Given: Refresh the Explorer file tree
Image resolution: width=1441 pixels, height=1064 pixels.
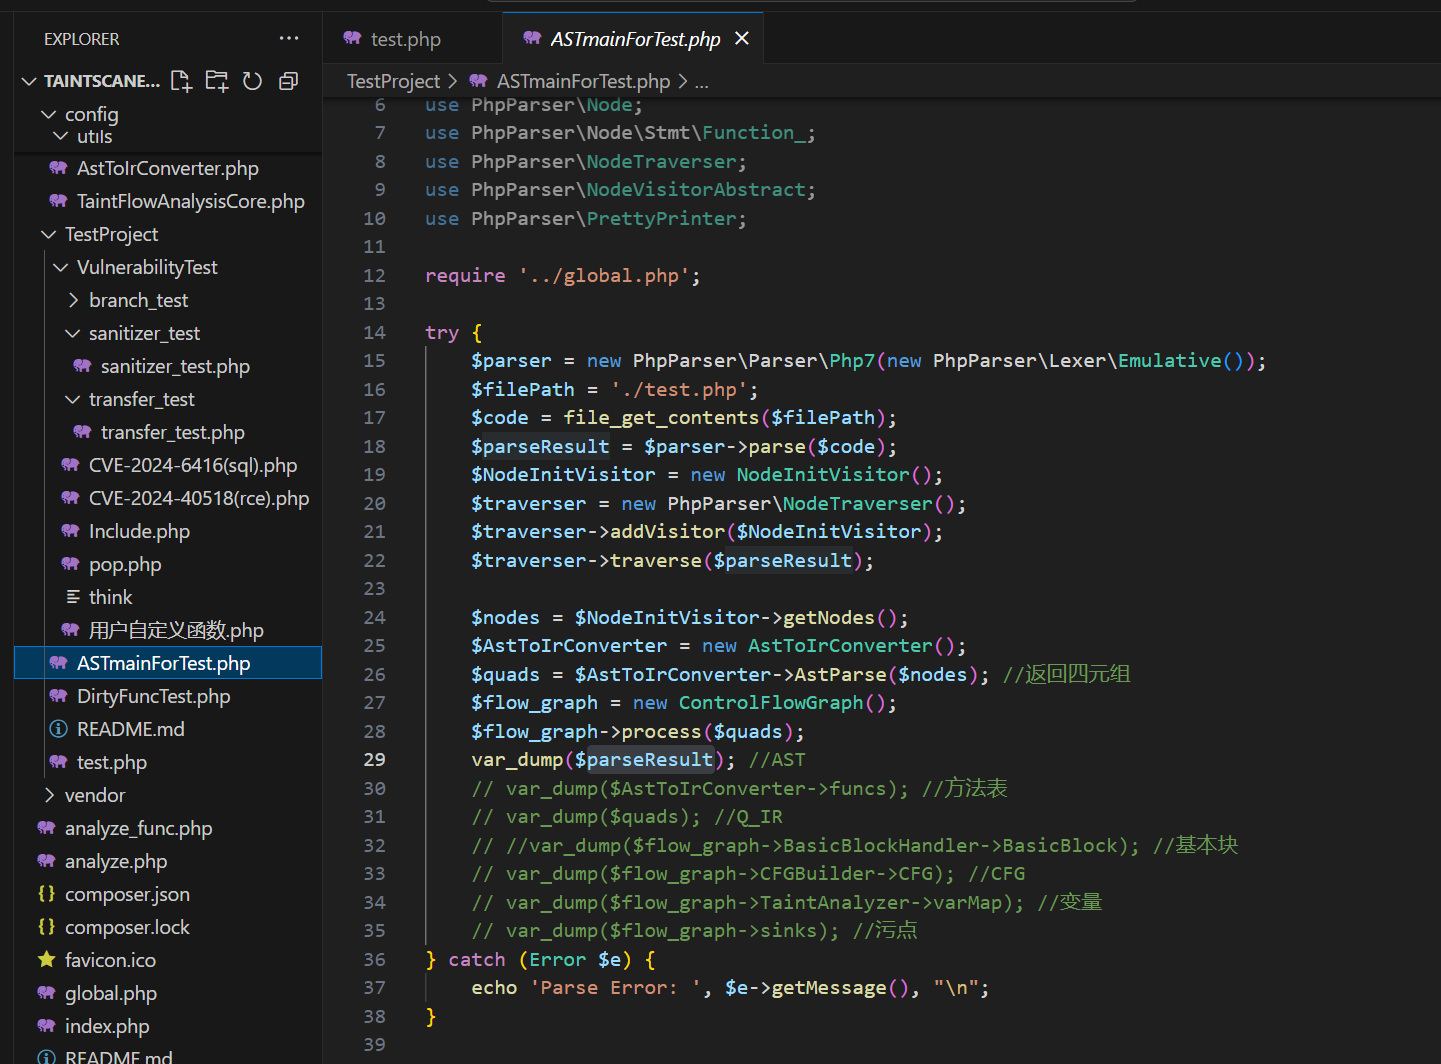Looking at the screenshot, I should click(252, 81).
